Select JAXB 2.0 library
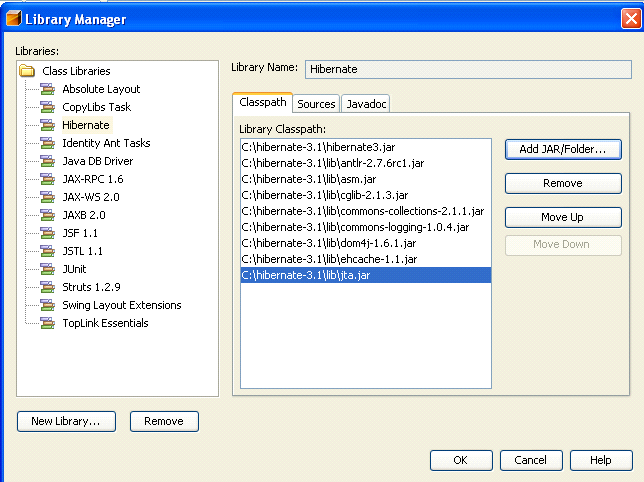Screen dimensions: 644x482 [x=84, y=215]
